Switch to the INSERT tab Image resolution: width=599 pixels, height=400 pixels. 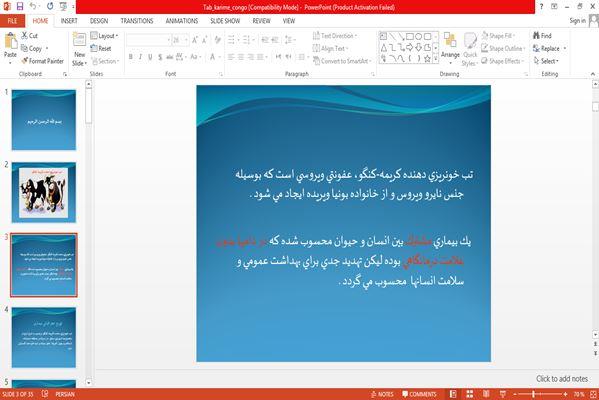(x=69, y=21)
